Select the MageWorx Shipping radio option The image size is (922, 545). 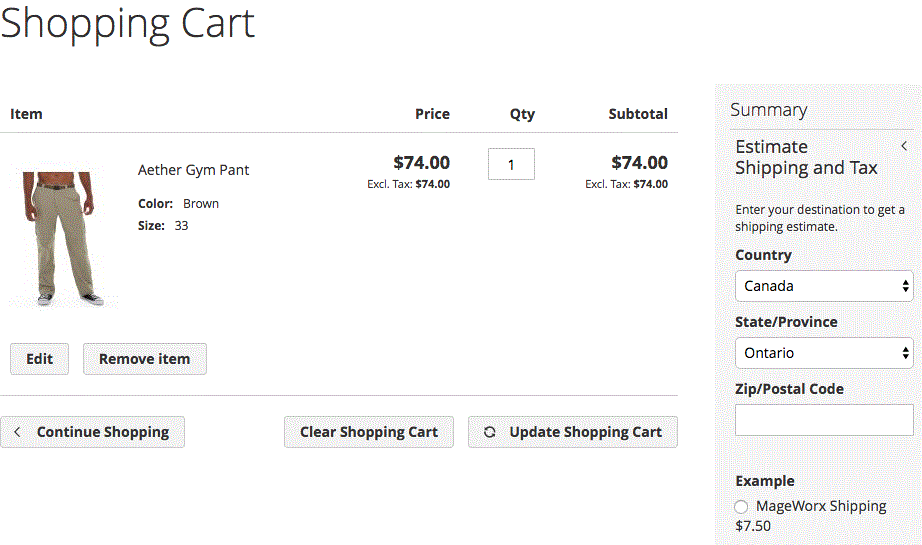pyautogui.click(x=741, y=507)
